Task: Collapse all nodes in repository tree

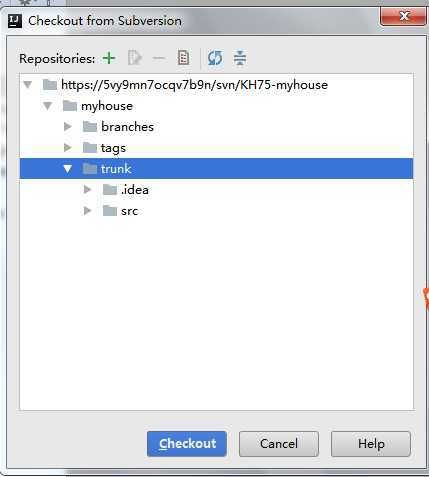Action: [x=240, y=58]
